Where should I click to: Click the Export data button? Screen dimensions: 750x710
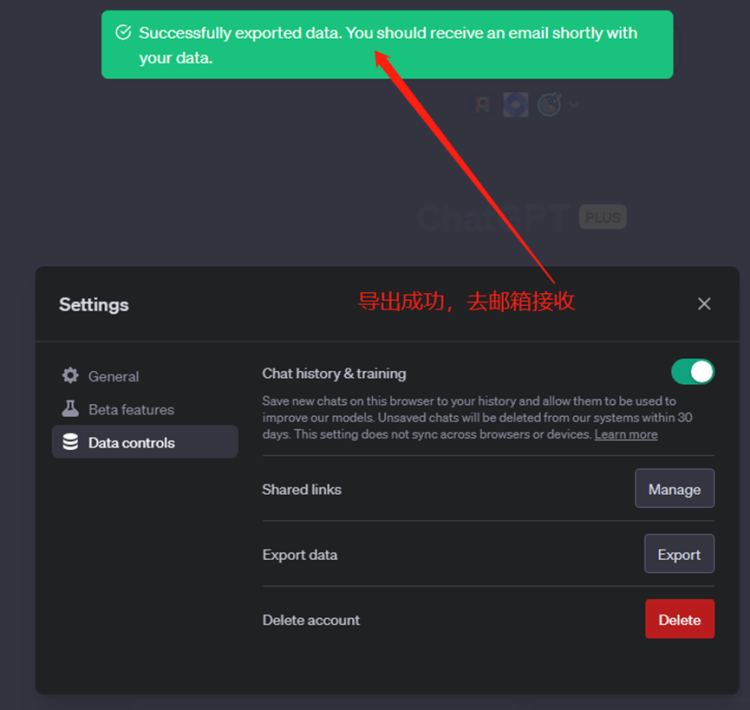679,554
